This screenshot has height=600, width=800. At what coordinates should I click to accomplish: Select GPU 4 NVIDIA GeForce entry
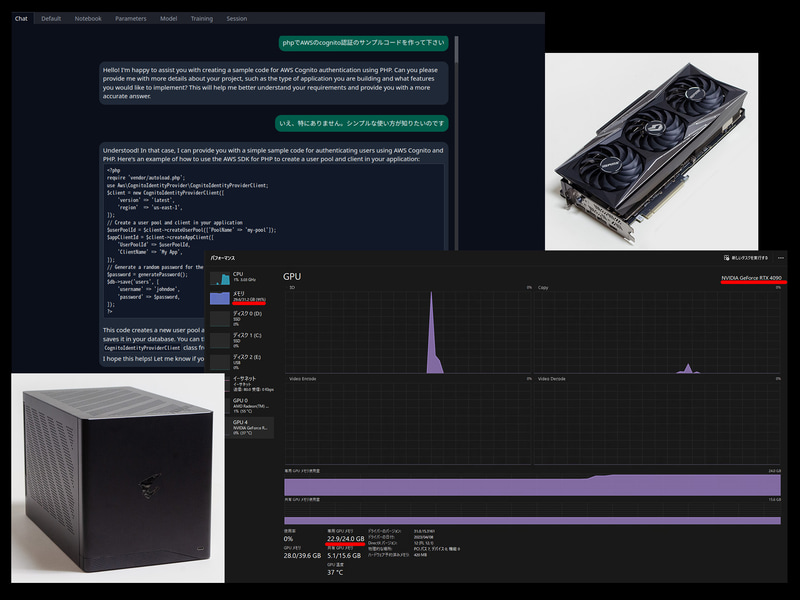point(250,427)
